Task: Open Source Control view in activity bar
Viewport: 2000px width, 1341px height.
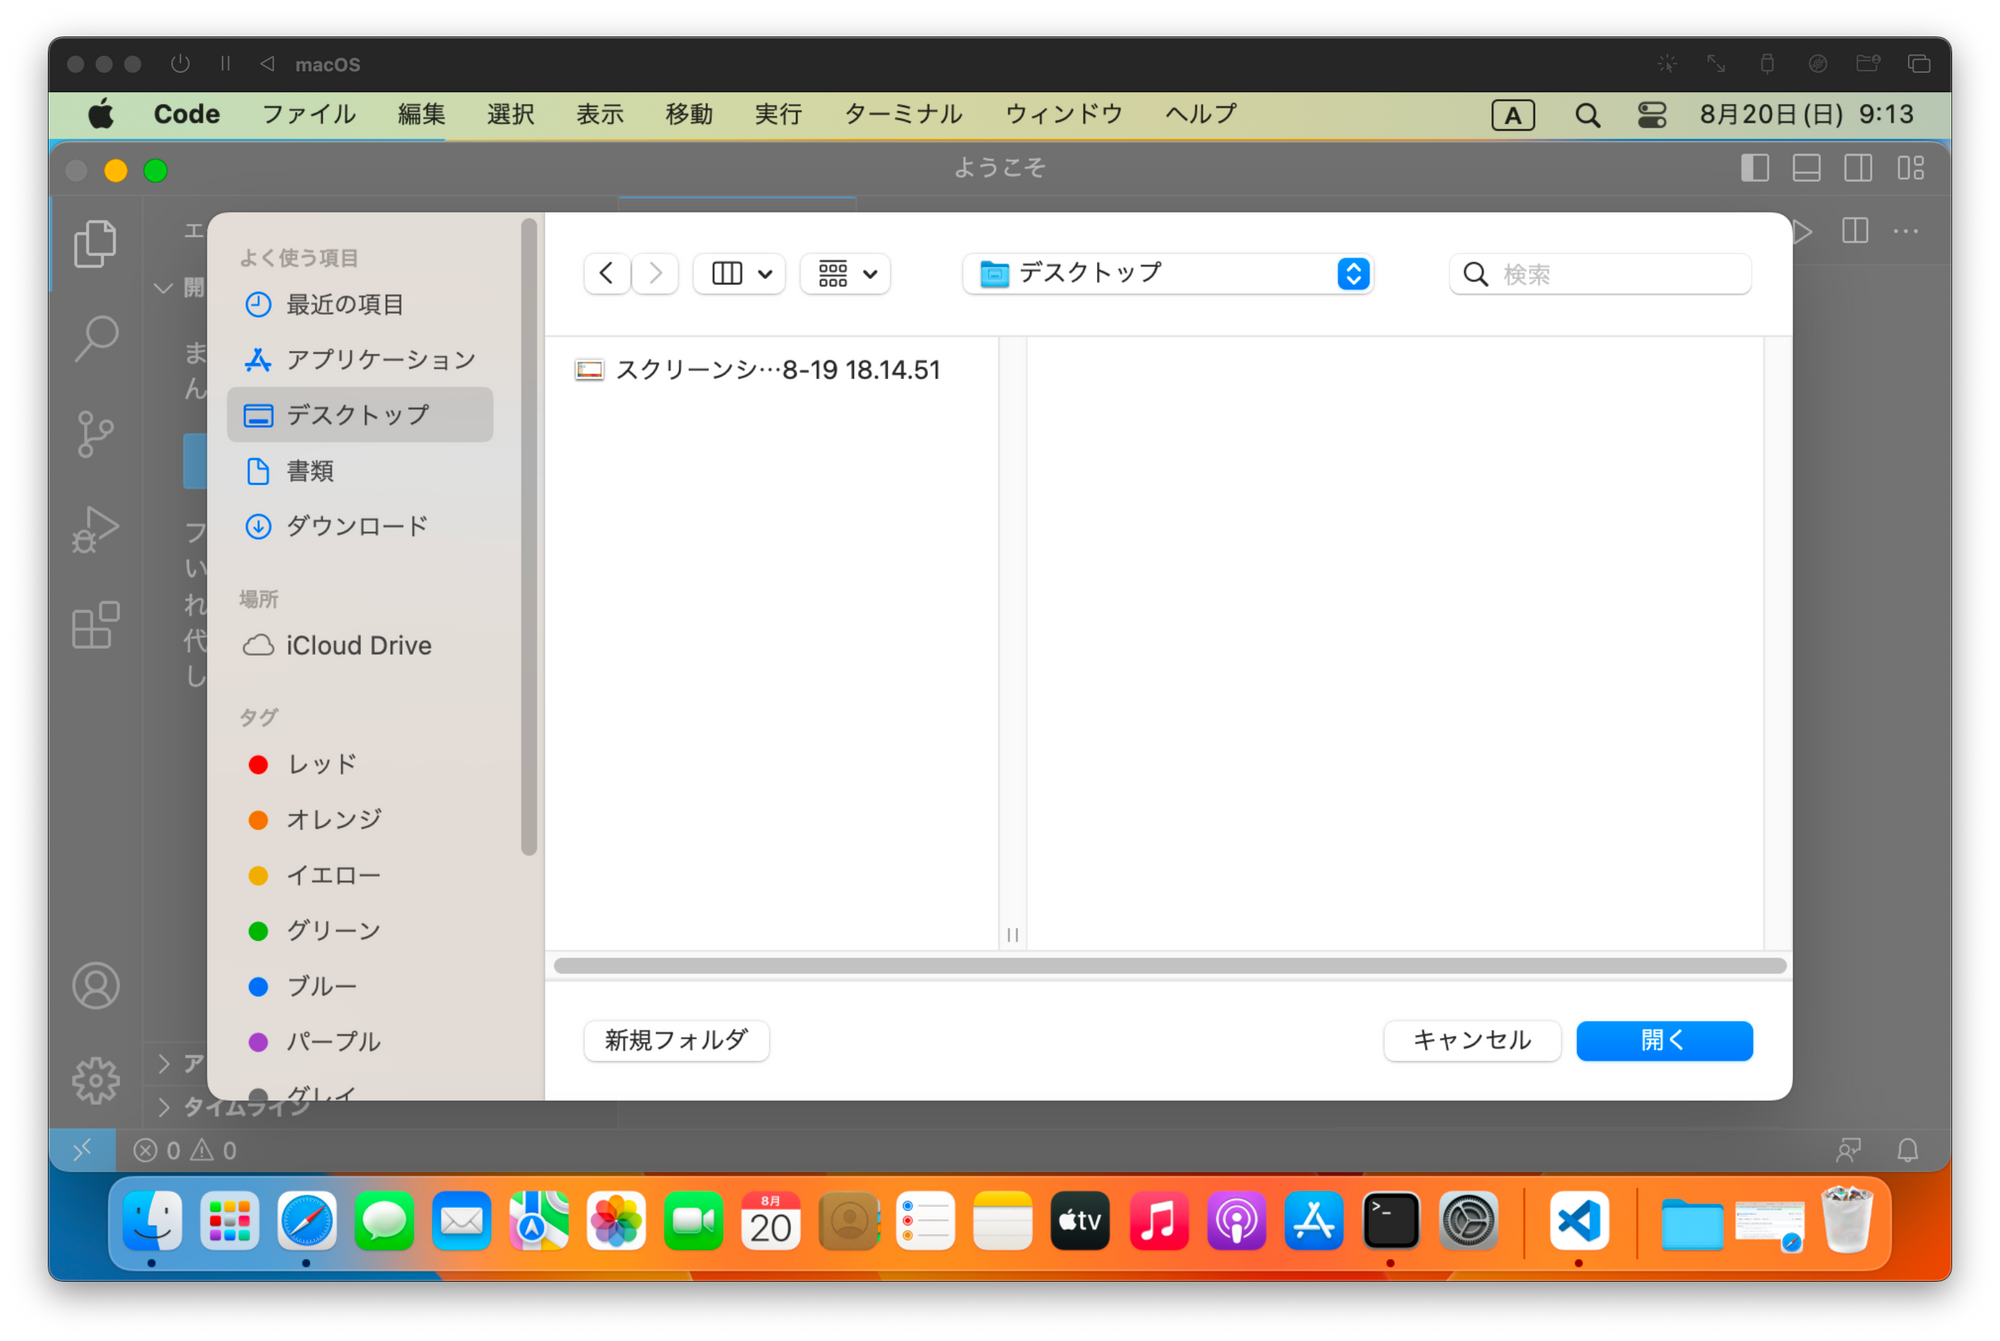Action: coord(95,434)
